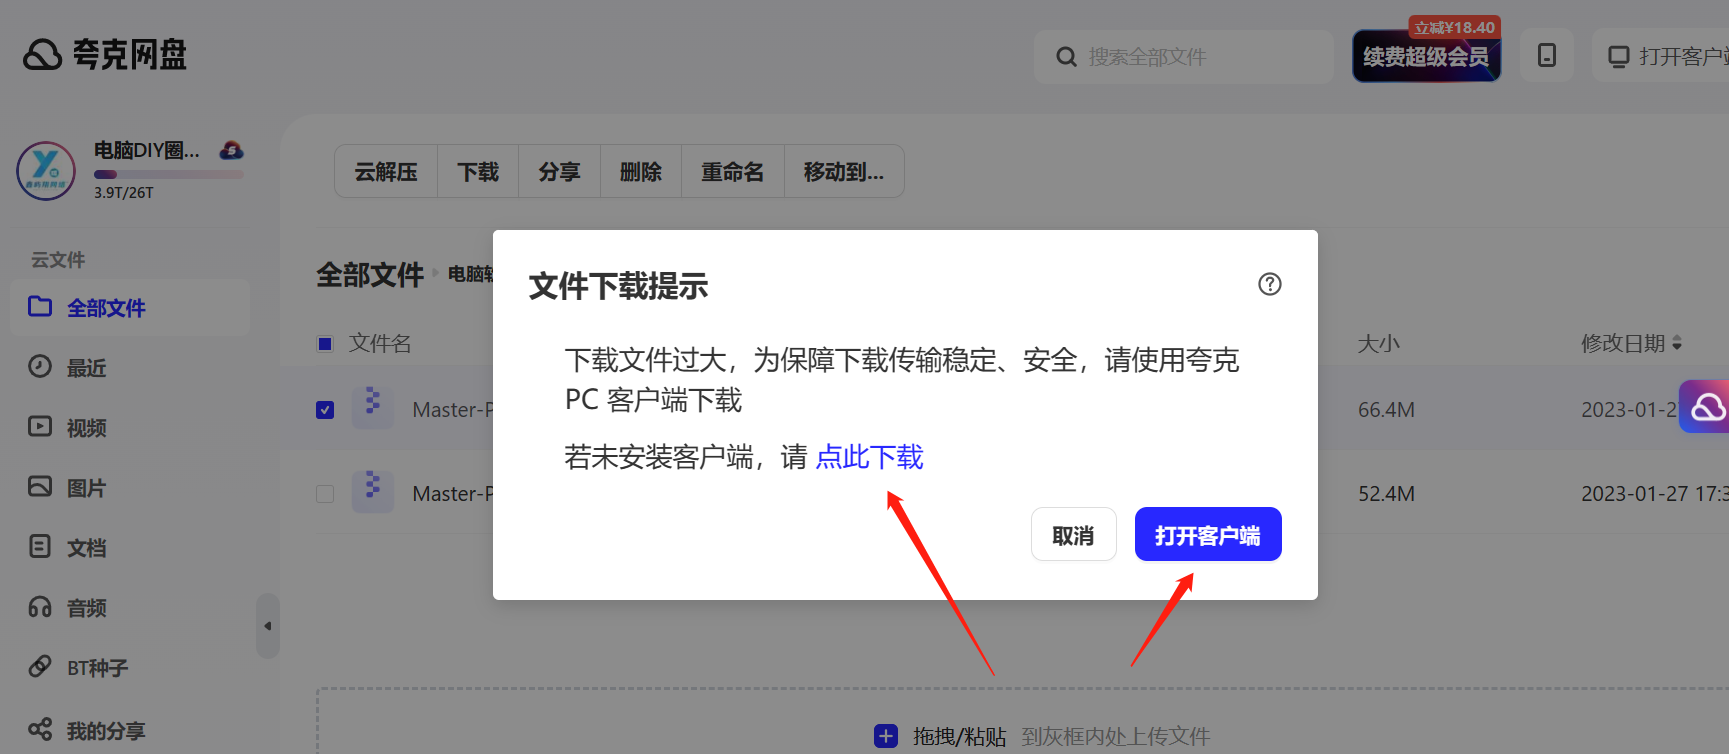
Task: Sort by modified date arrows
Action: click(x=1677, y=343)
